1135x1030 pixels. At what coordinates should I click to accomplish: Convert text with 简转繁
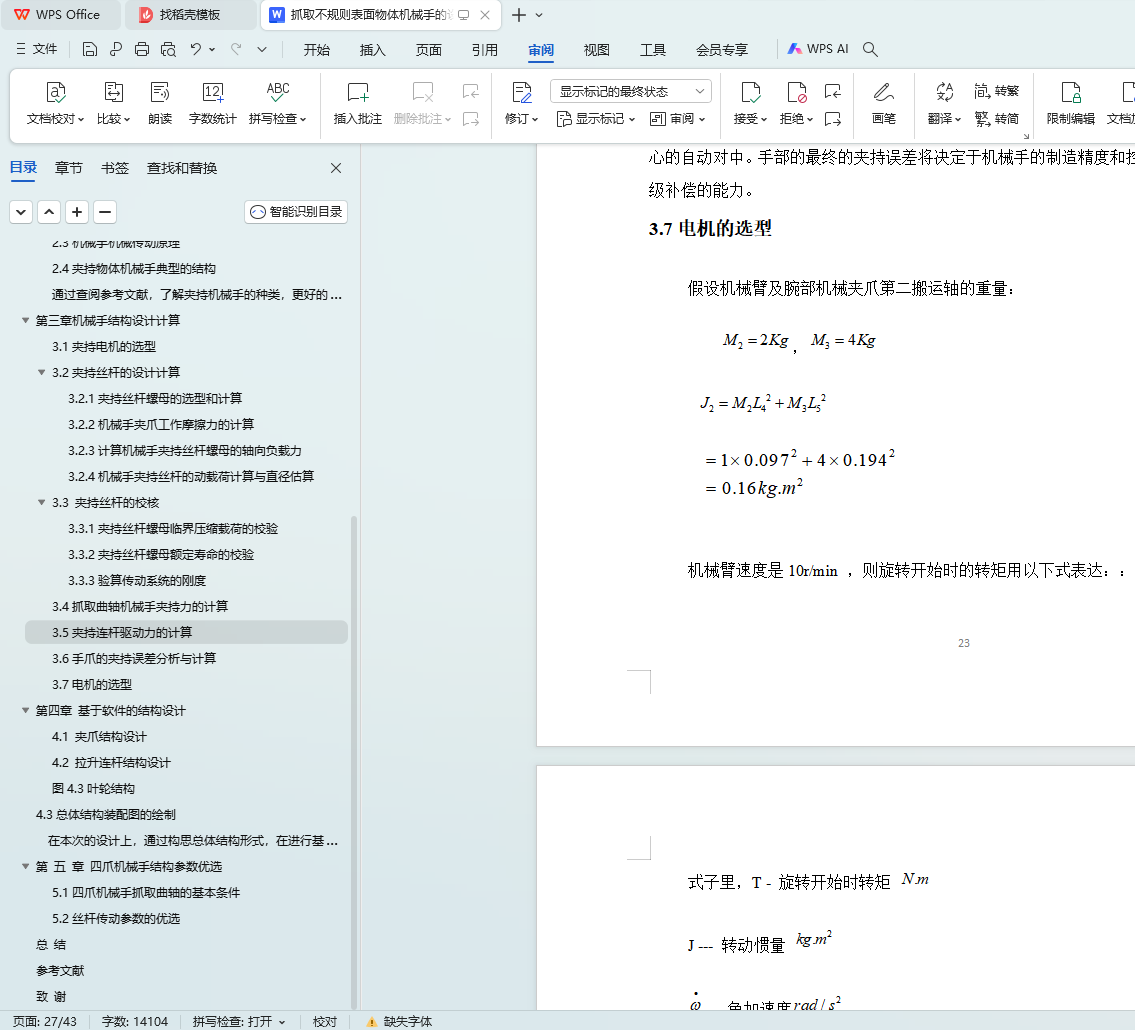(997, 91)
